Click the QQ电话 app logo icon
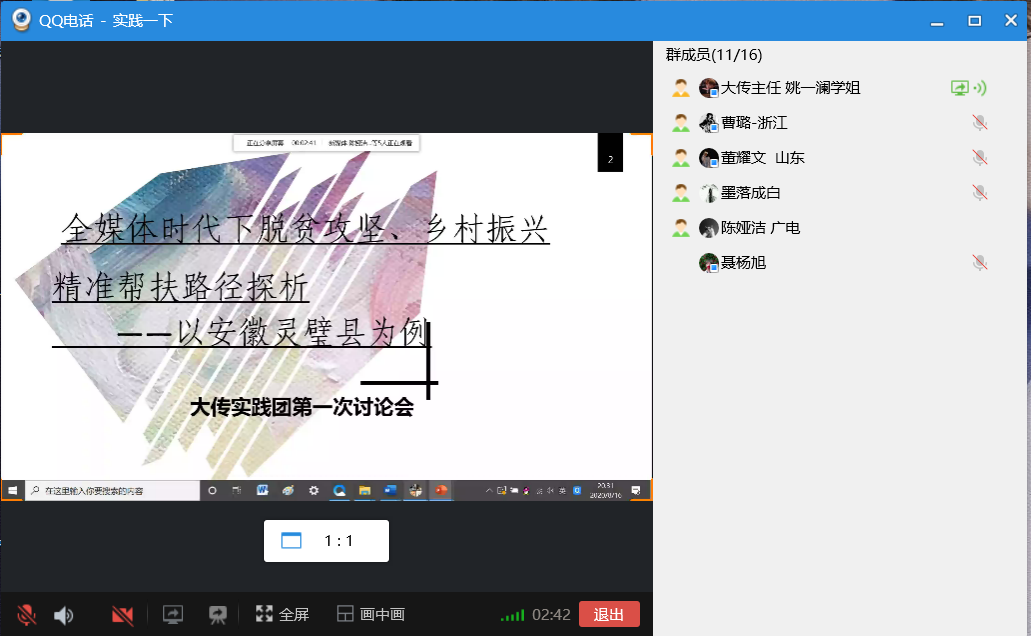This screenshot has height=636, width=1031. [21, 20]
